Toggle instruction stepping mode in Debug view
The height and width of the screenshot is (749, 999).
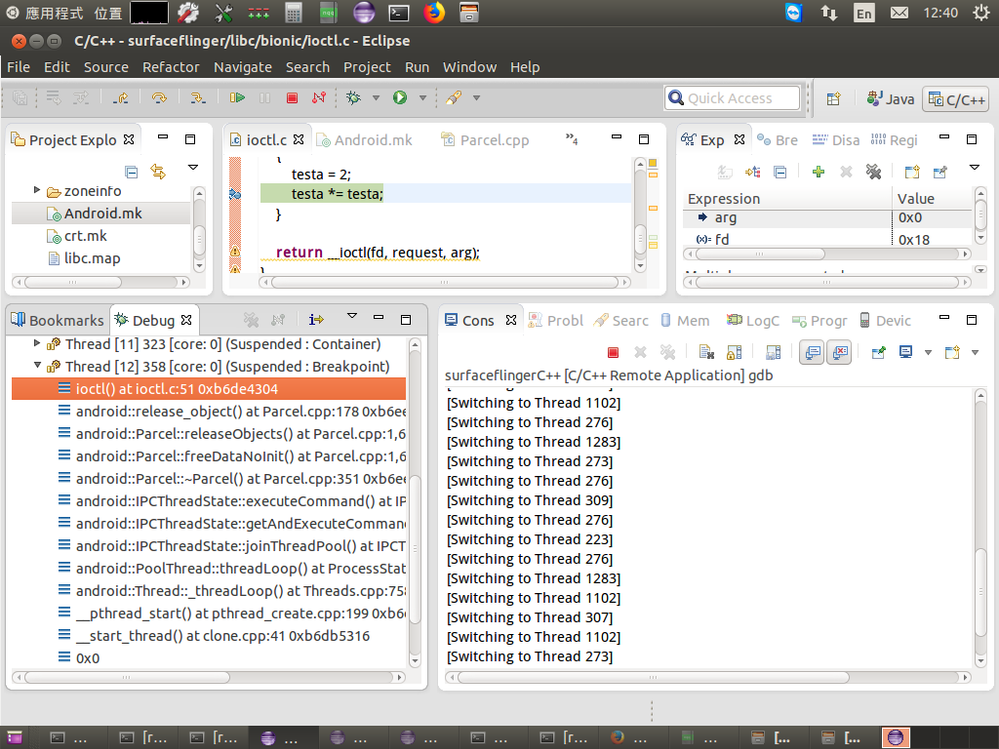(316, 319)
